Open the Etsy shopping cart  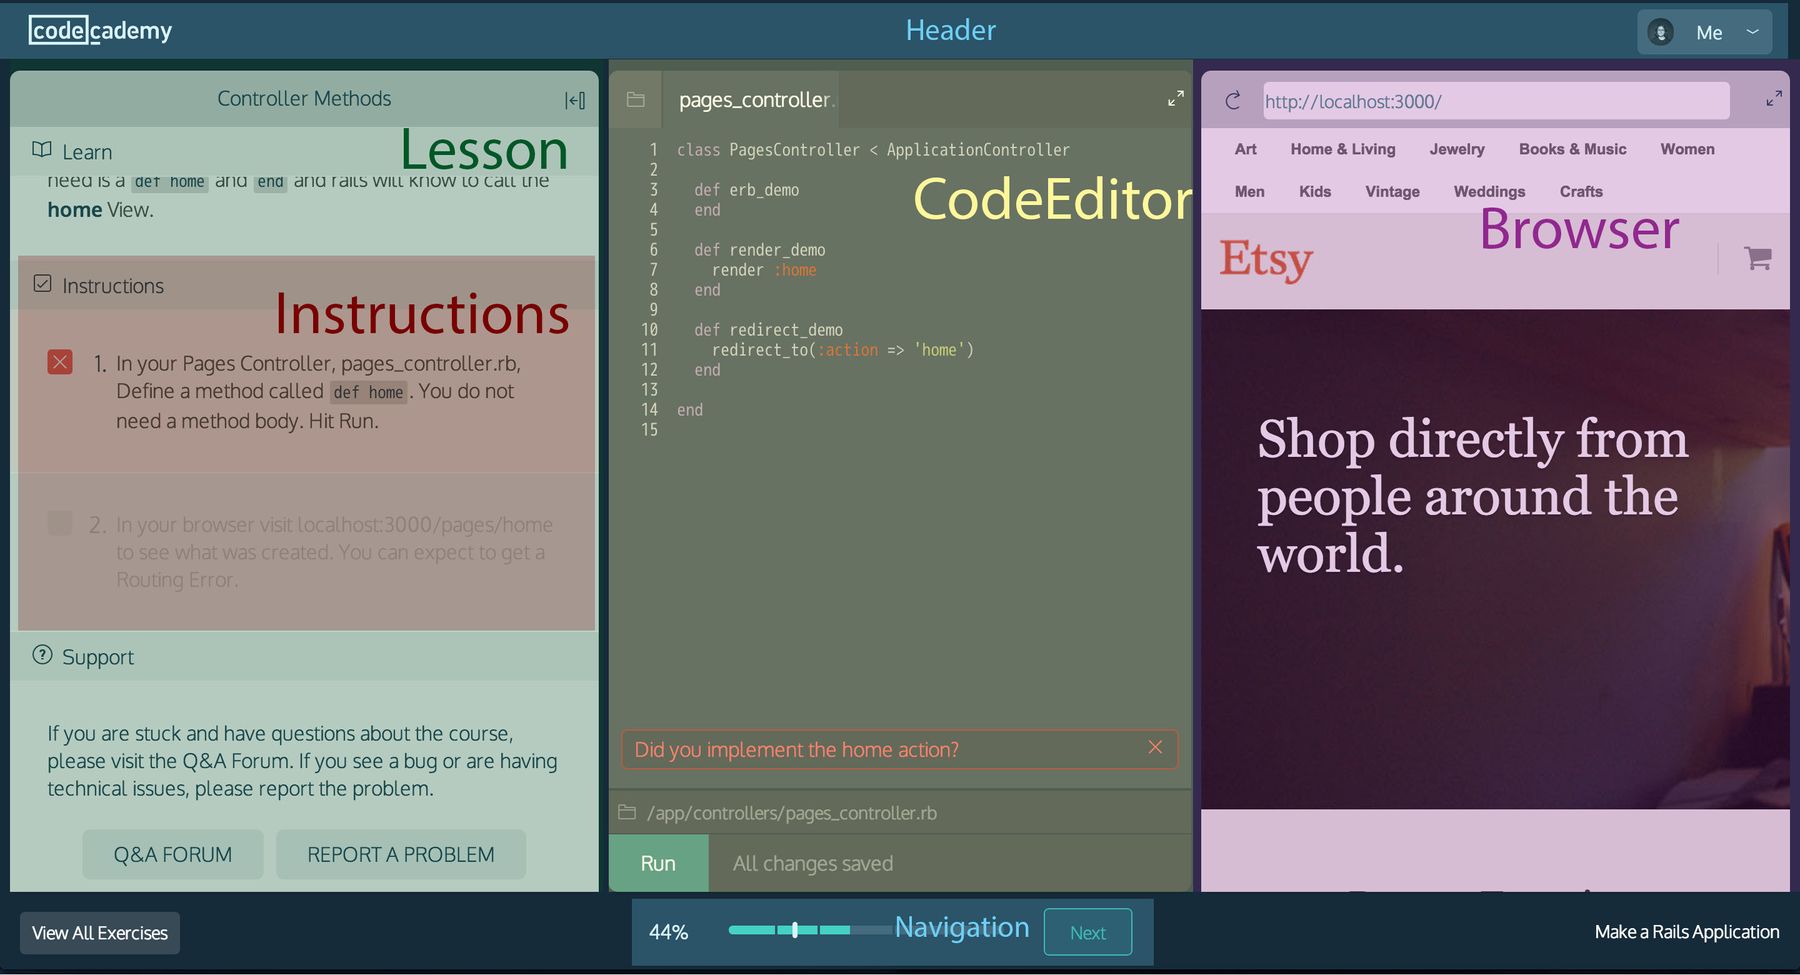pos(1757,258)
